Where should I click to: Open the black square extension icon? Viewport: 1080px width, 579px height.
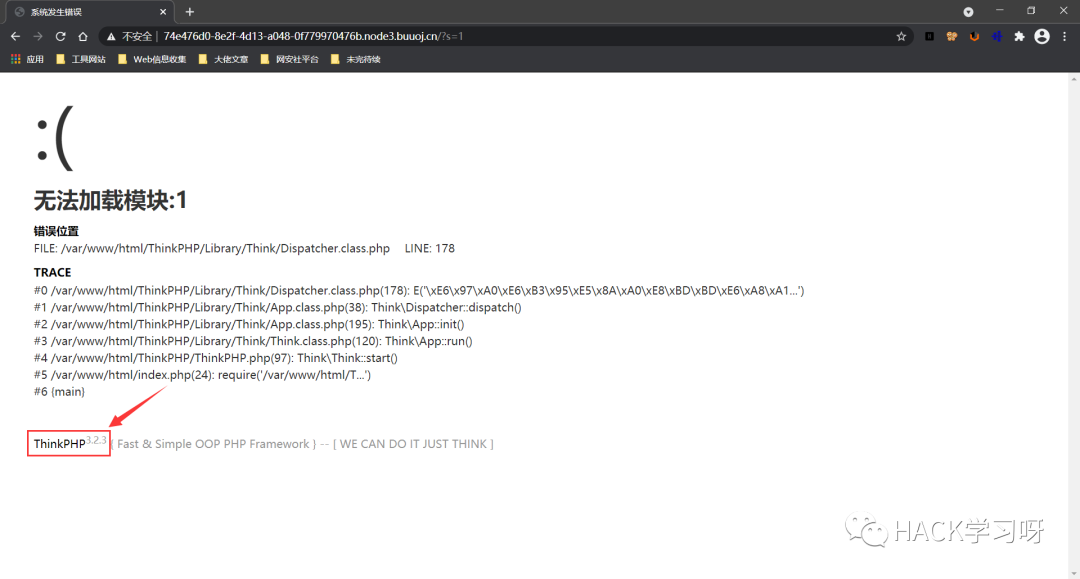coord(929,36)
